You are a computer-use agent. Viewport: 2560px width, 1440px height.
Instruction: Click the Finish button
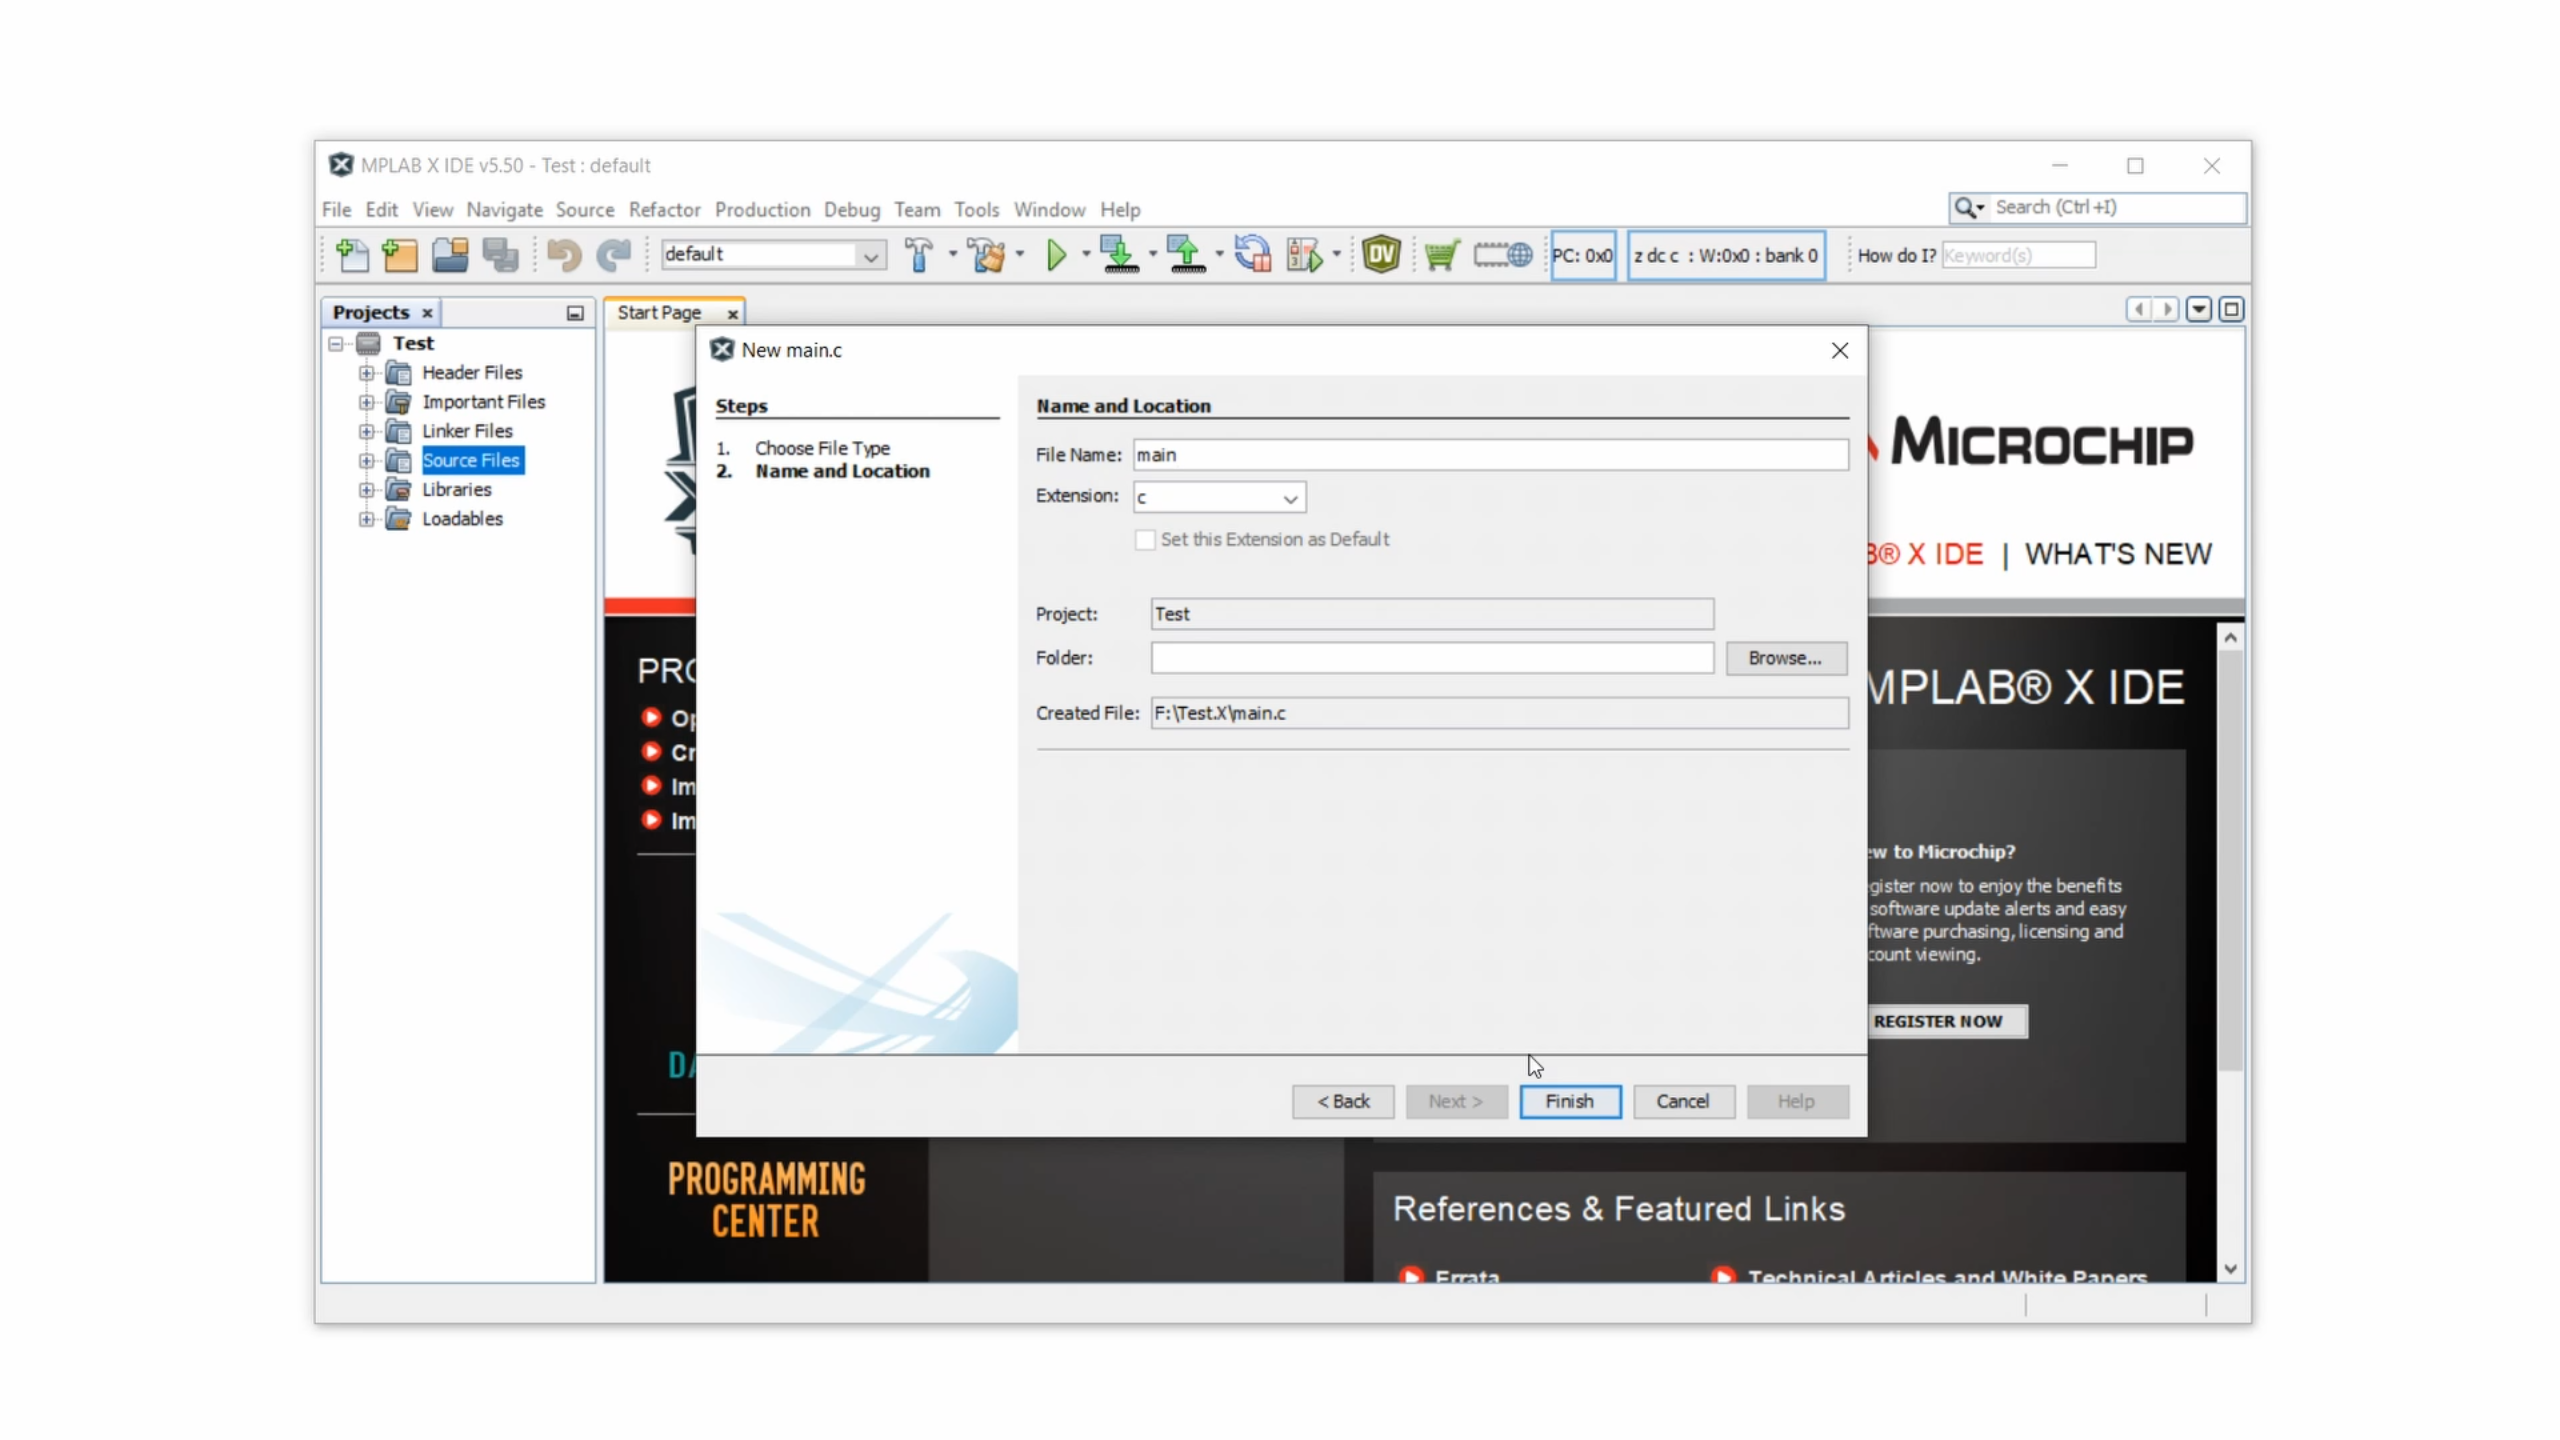point(1569,1101)
